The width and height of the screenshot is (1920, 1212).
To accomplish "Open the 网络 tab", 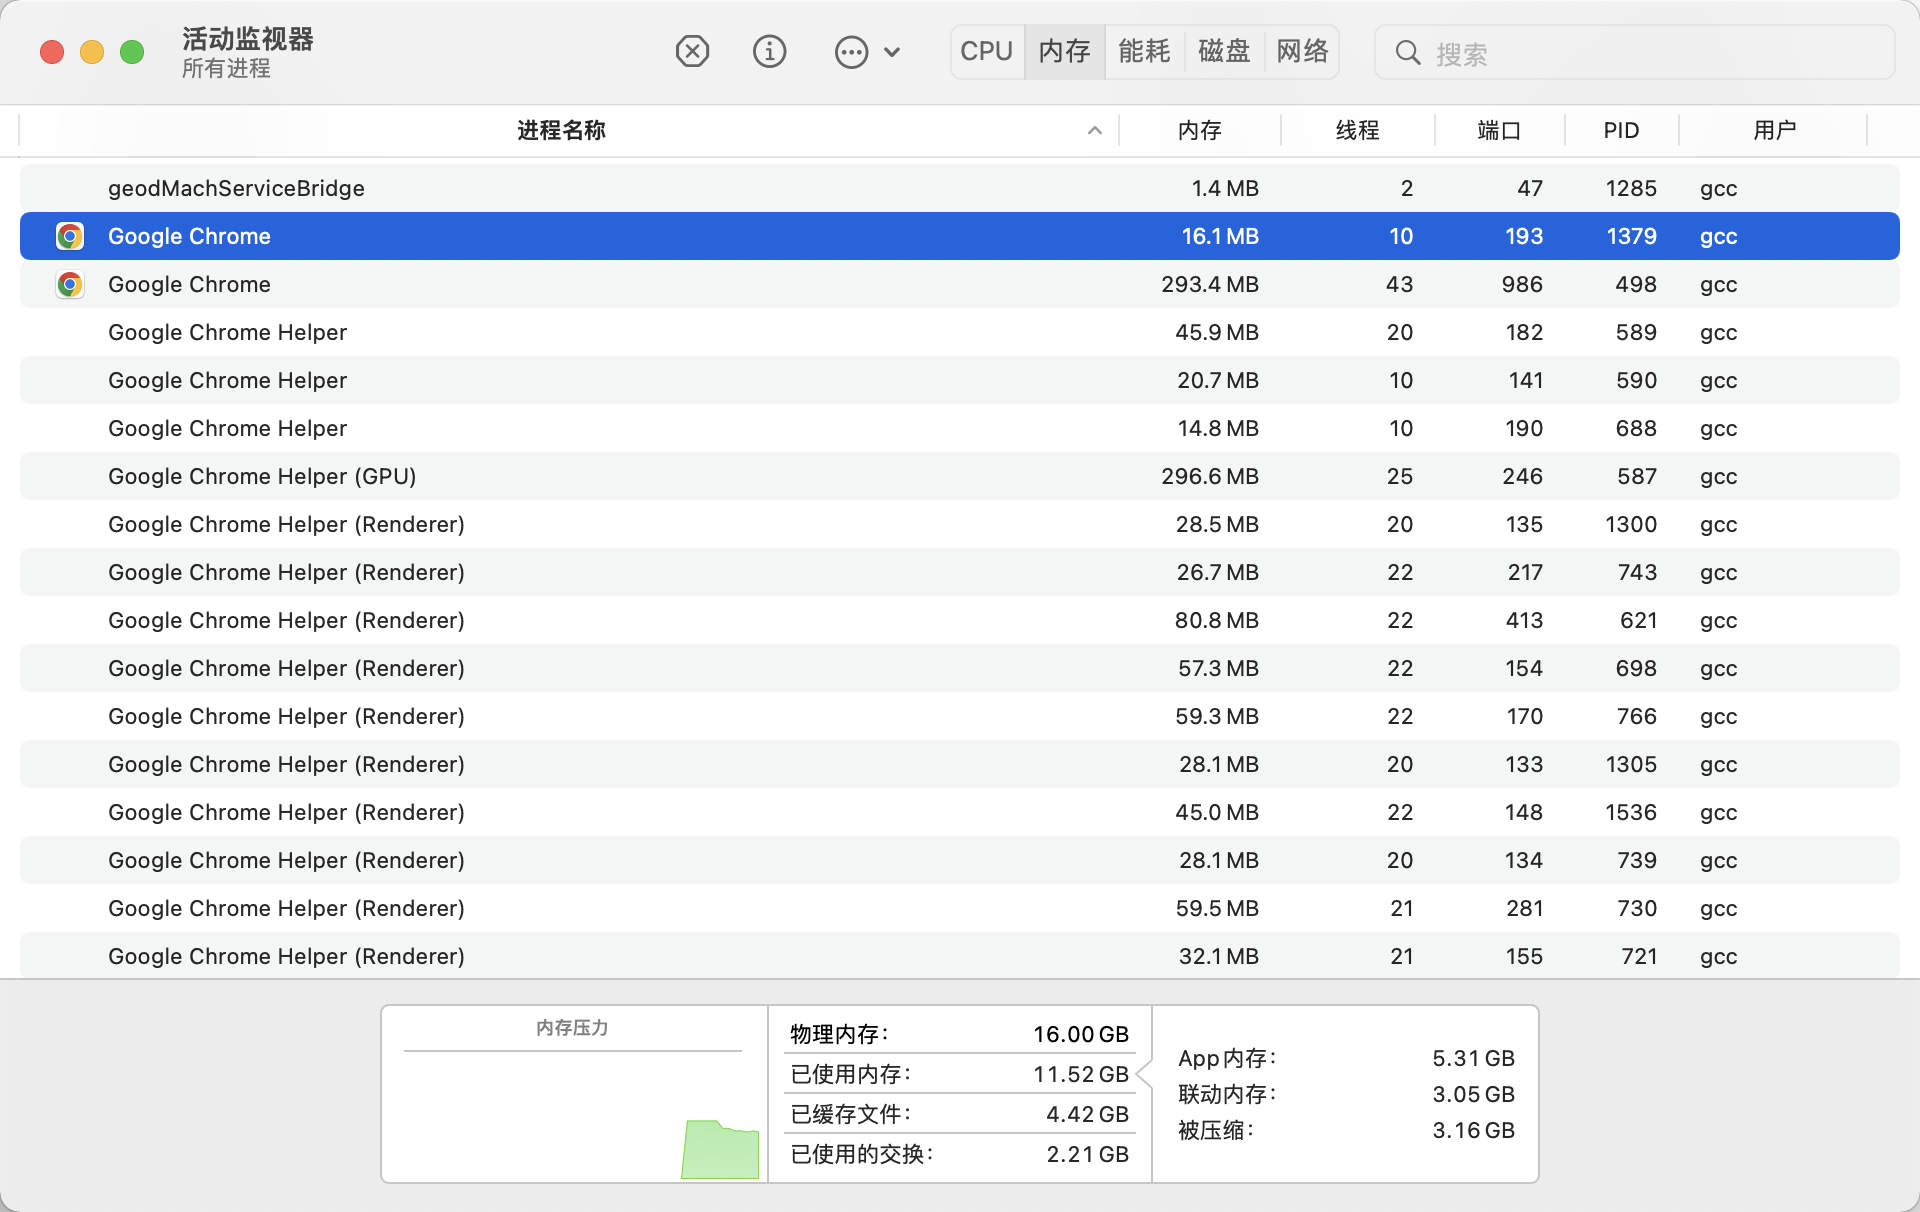I will [x=1302, y=51].
